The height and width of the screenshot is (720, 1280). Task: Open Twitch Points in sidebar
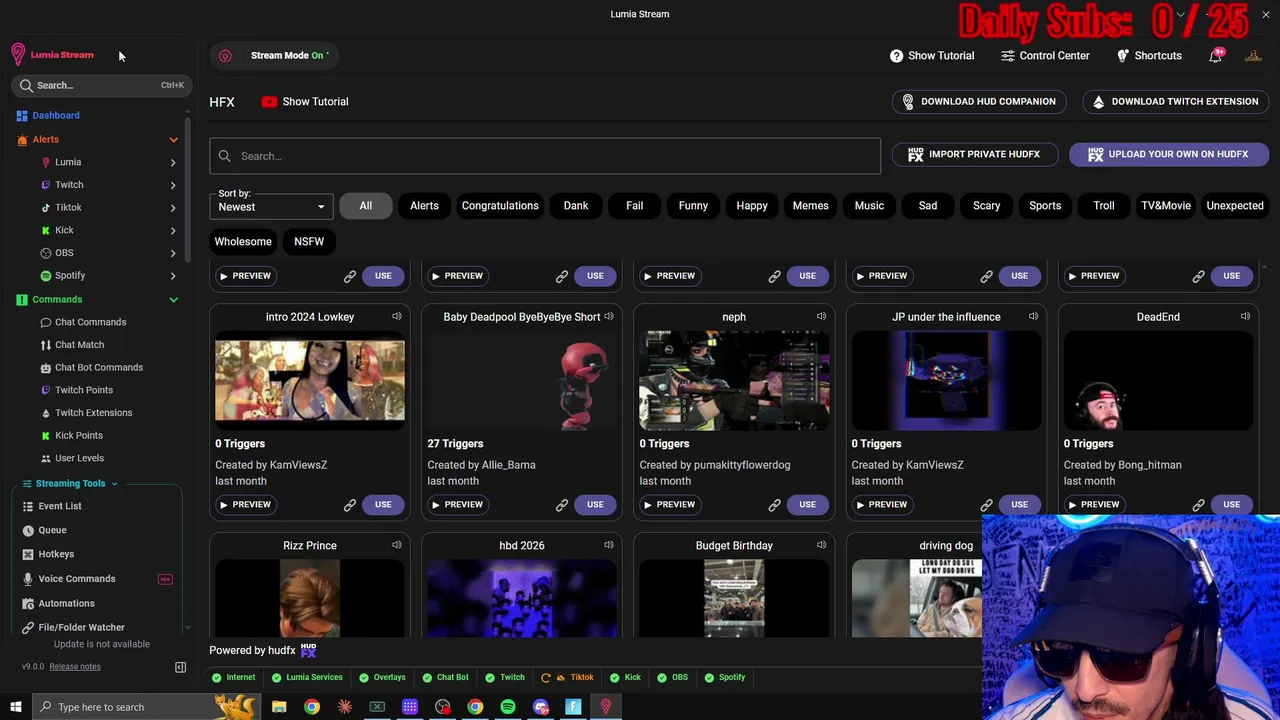(84, 390)
